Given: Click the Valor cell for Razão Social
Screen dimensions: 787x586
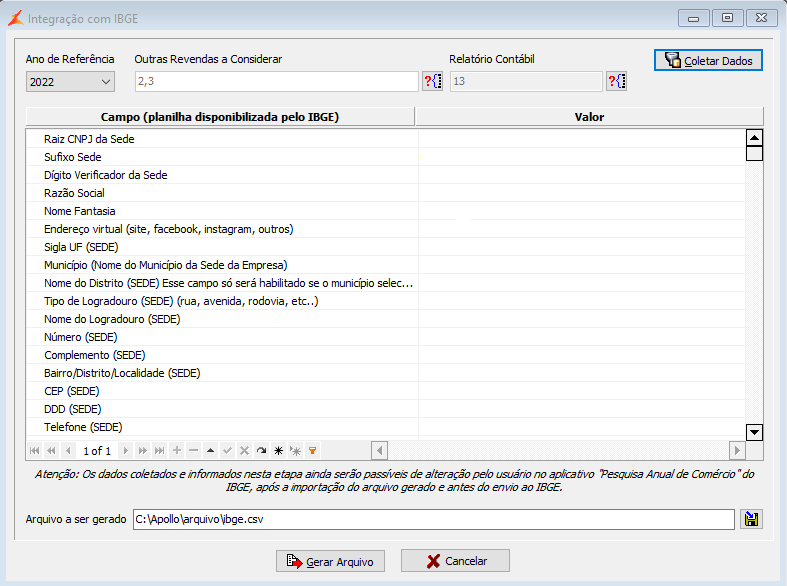Looking at the screenshot, I should click(x=582, y=193).
